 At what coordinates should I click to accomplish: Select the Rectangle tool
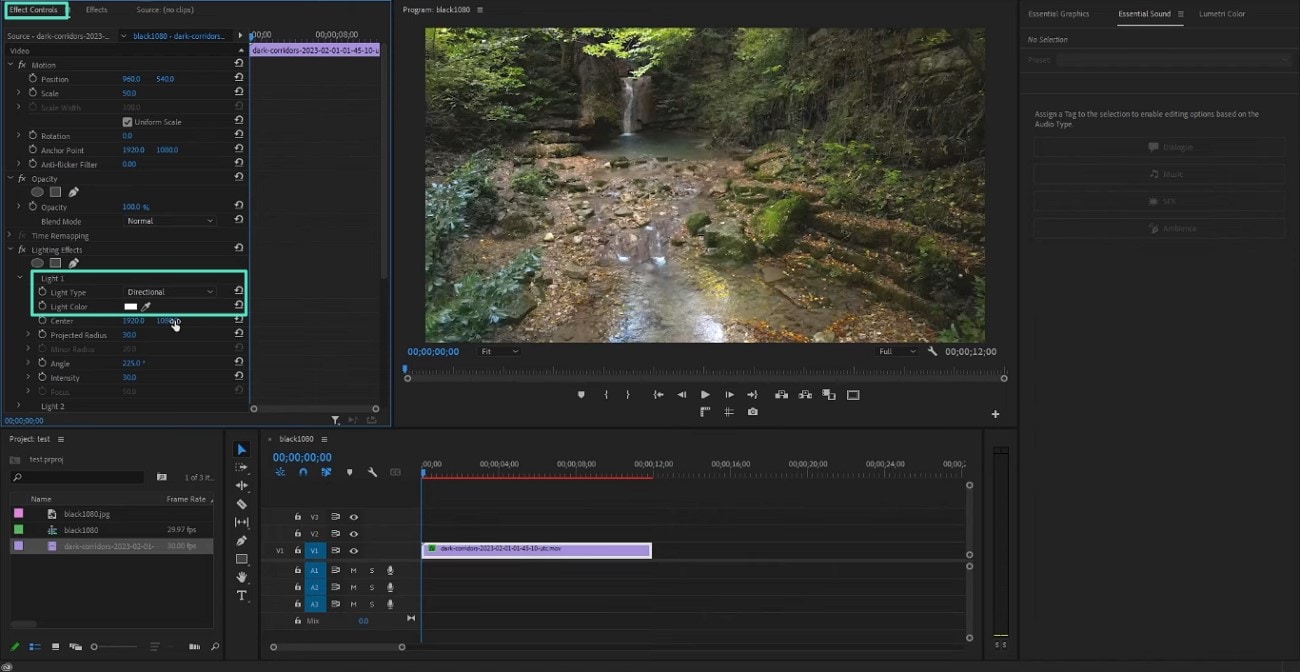point(241,559)
